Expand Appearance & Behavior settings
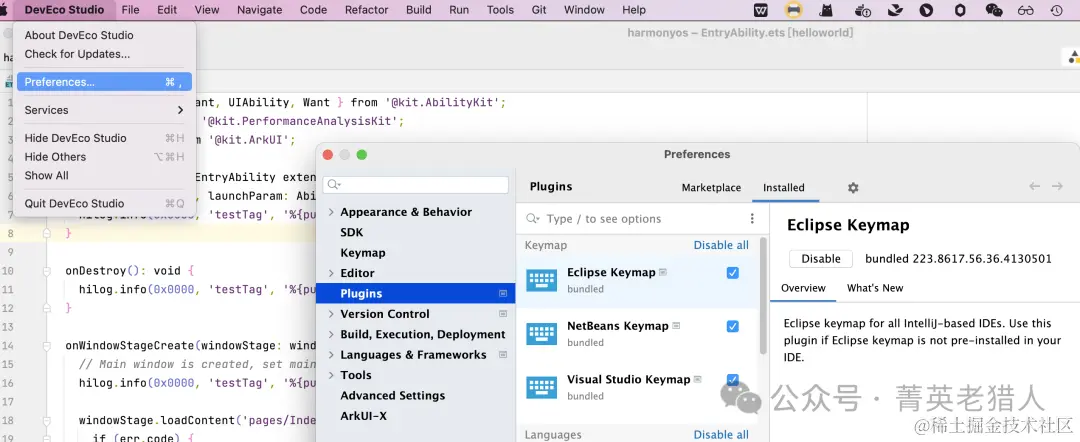 click(x=331, y=212)
